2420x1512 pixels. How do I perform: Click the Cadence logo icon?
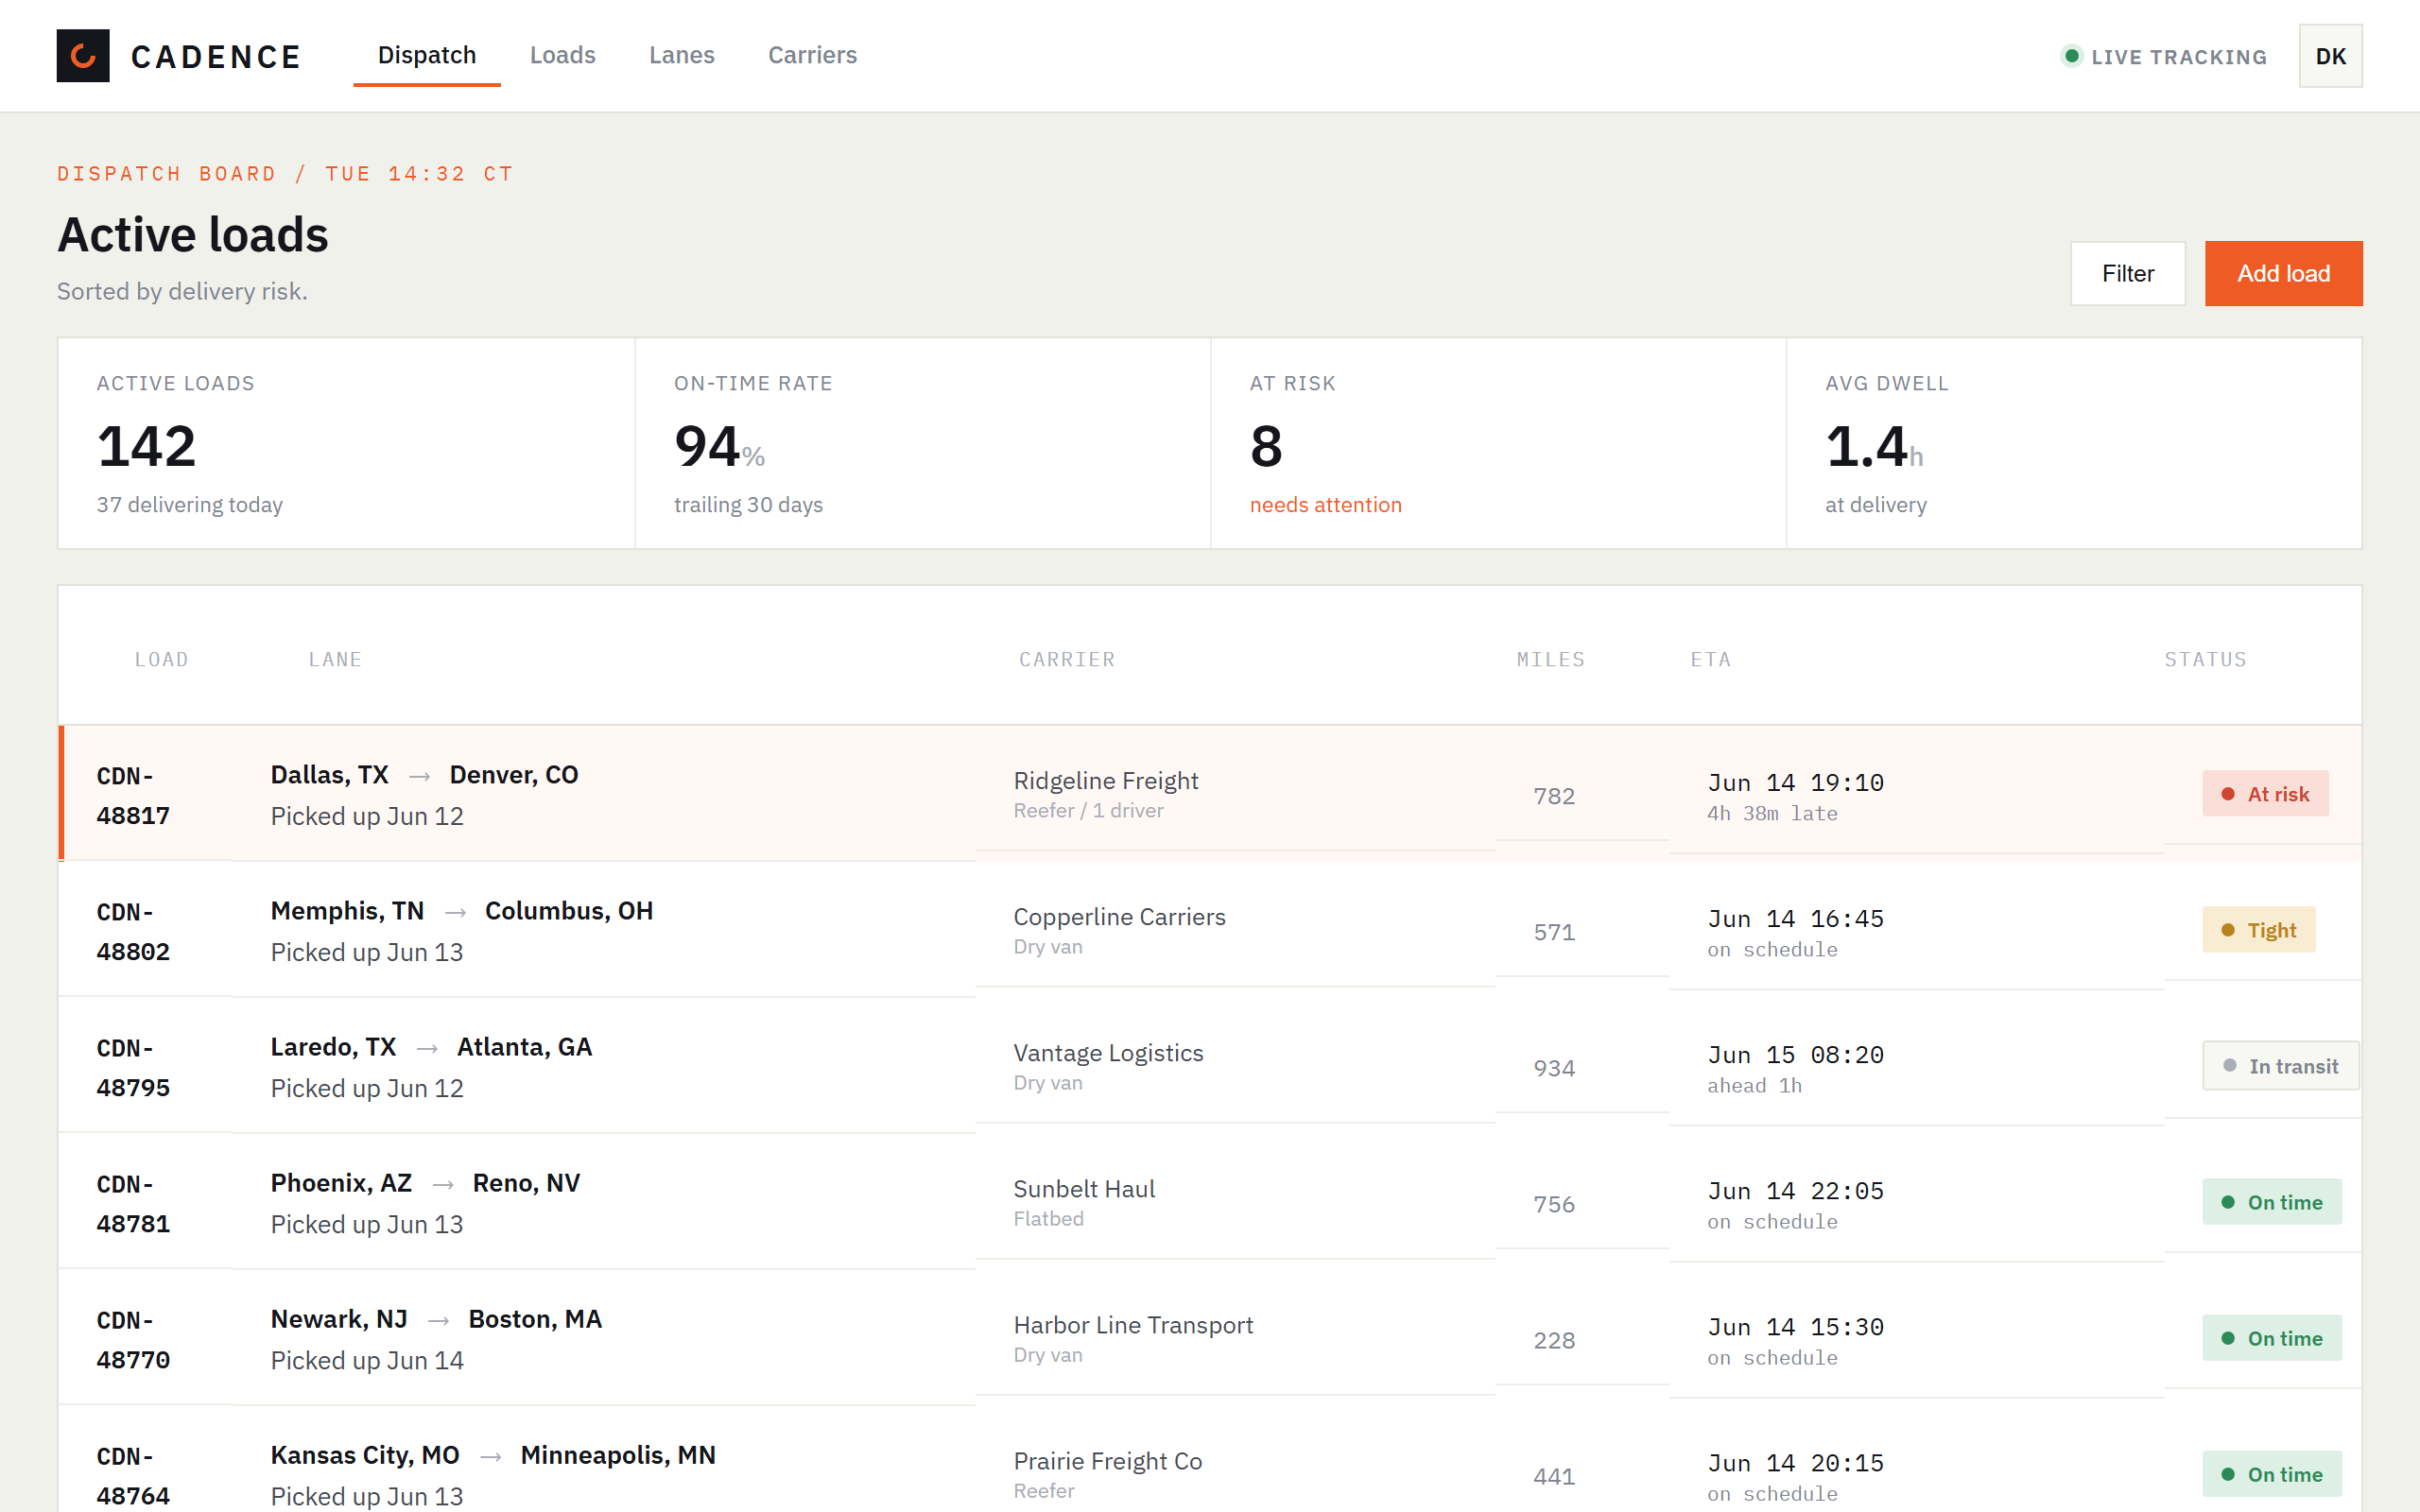[83, 56]
